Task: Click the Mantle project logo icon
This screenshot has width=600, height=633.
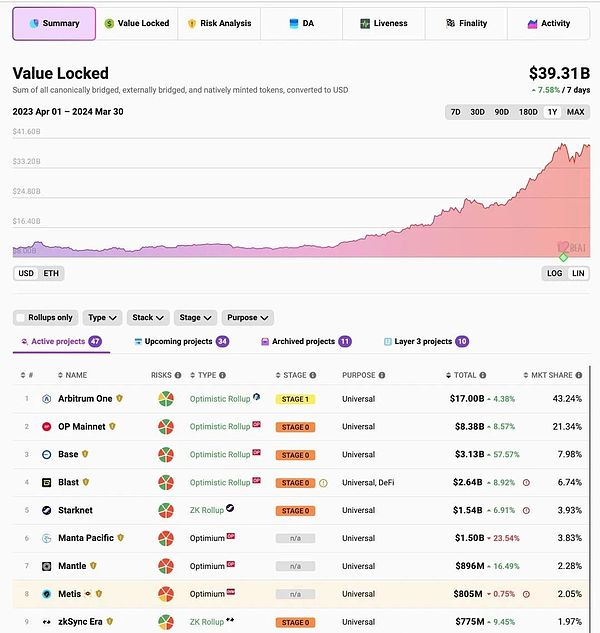Action: (47, 566)
